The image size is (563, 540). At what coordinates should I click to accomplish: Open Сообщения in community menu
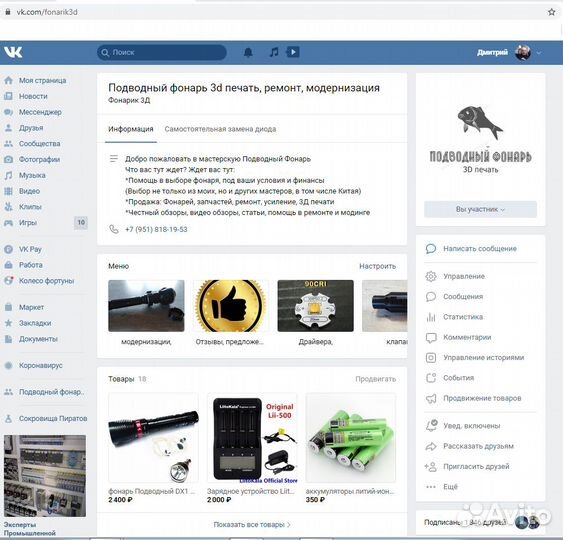pos(454,297)
